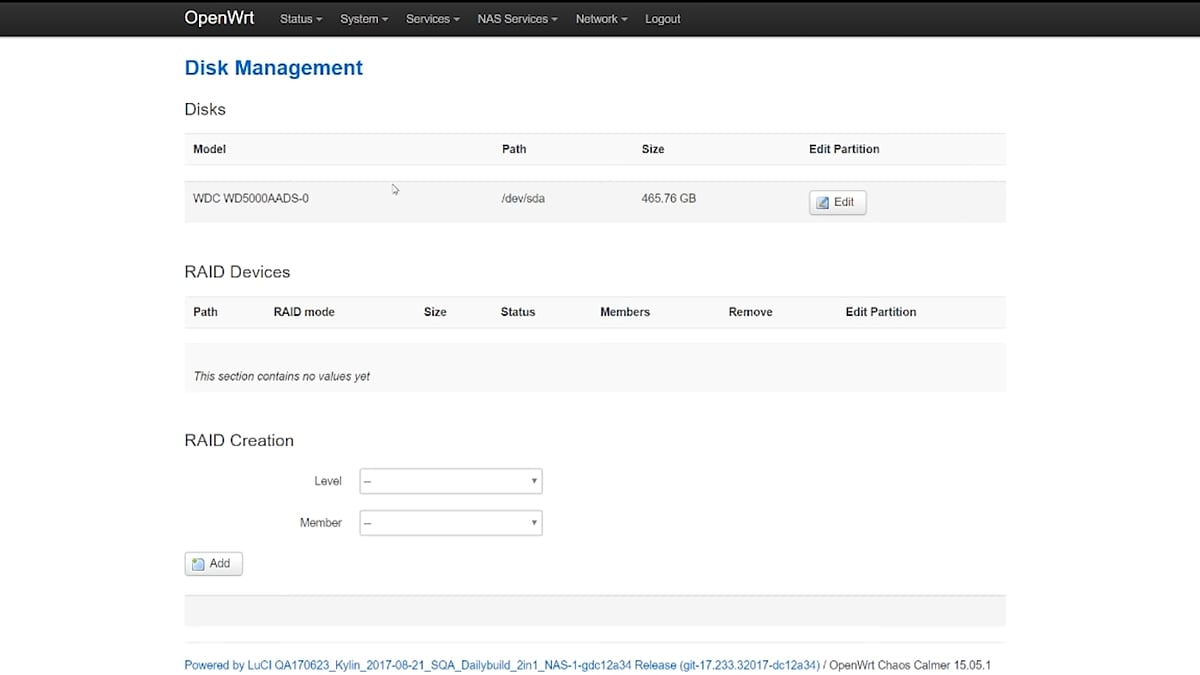1200x675 pixels.
Task: Click the icon on the Add button
Action: pos(198,564)
